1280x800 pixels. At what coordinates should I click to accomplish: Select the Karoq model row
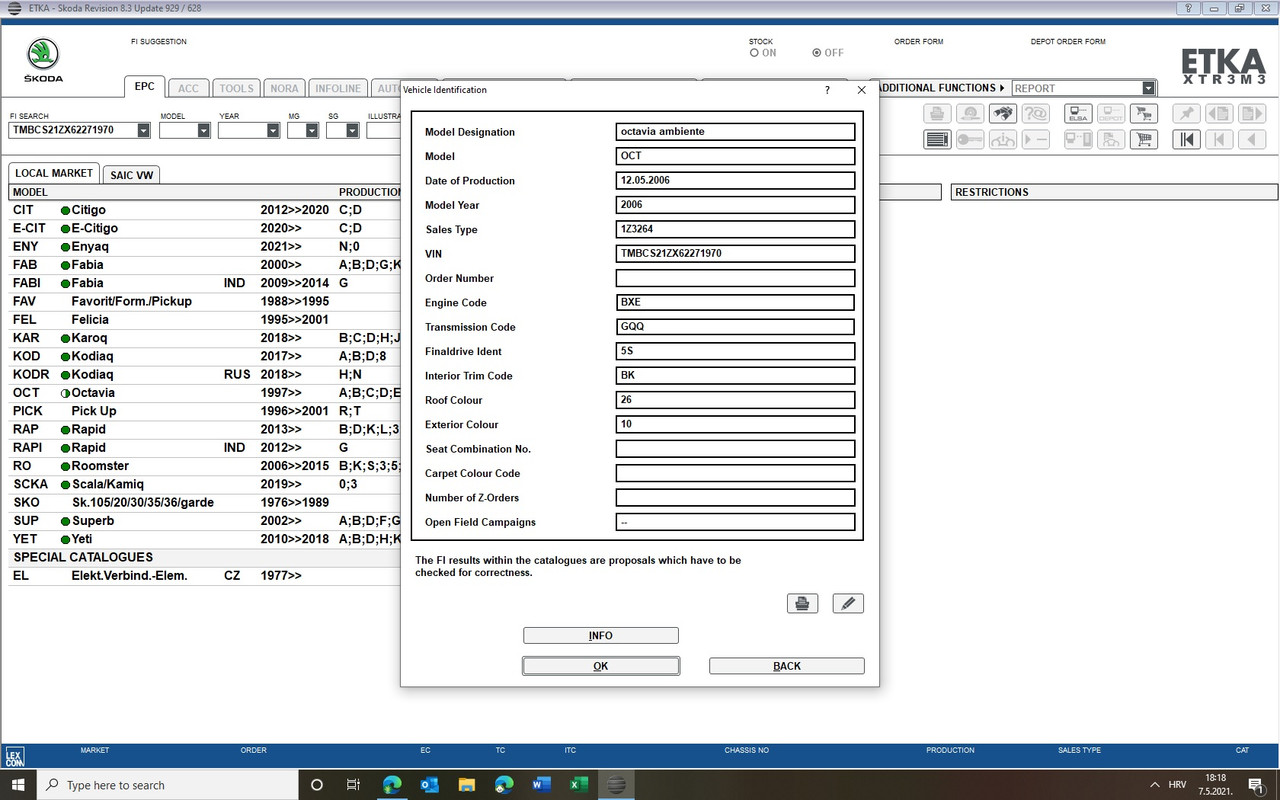204,338
